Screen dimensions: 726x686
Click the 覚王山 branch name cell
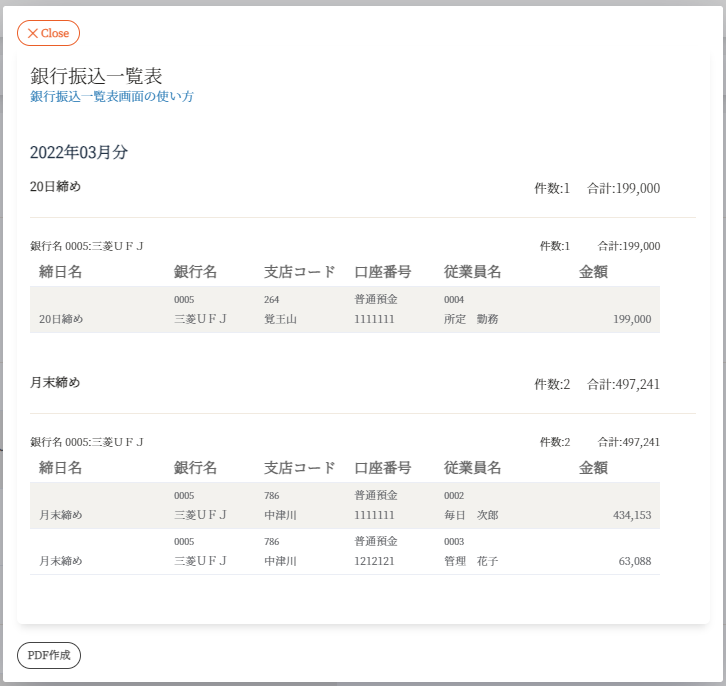280,319
